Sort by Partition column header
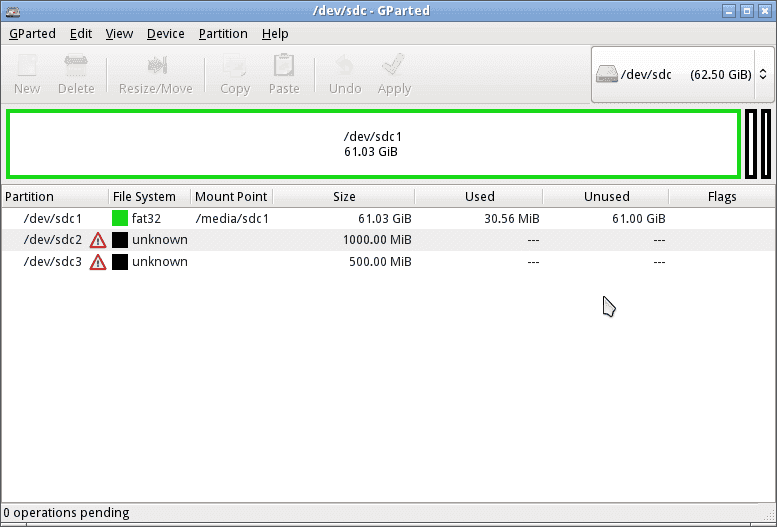 click(55, 197)
